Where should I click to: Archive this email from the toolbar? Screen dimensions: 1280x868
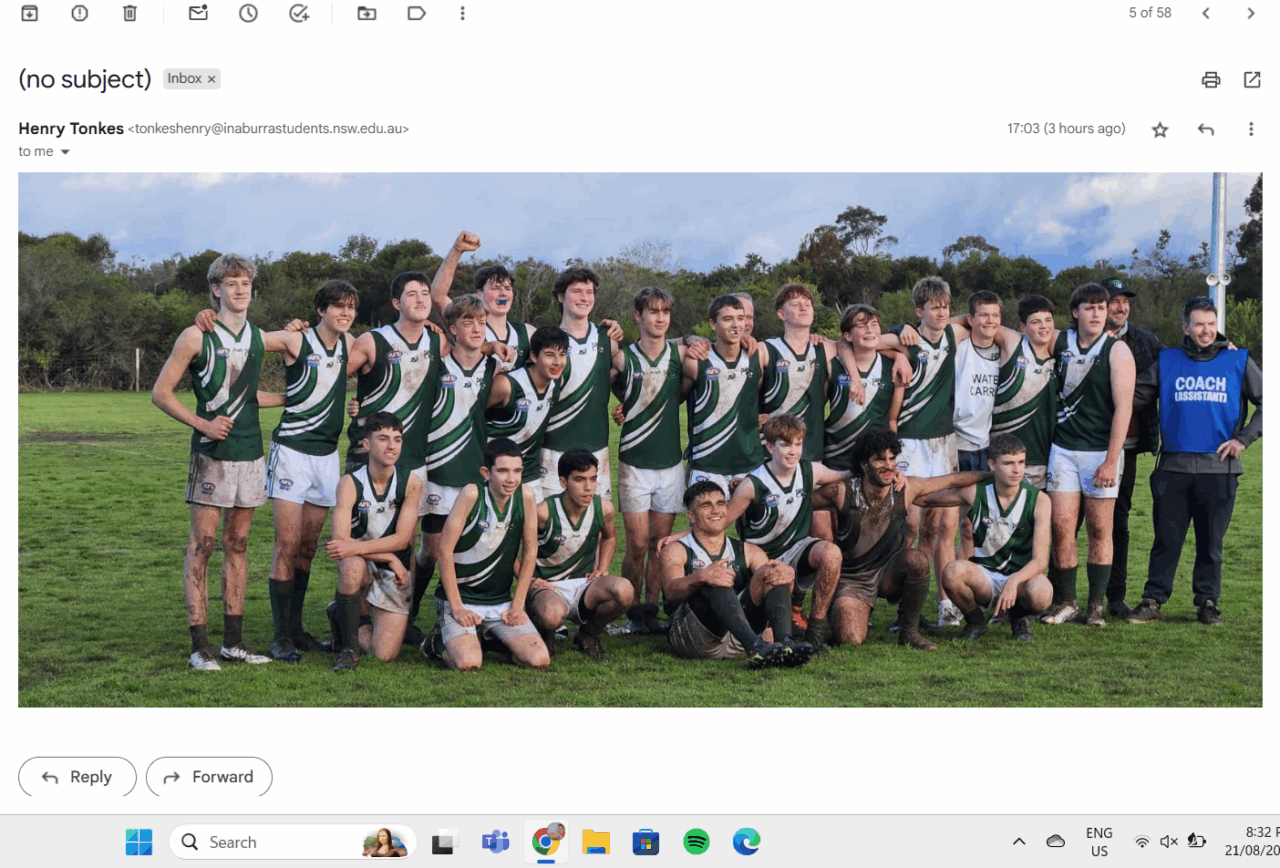point(30,13)
